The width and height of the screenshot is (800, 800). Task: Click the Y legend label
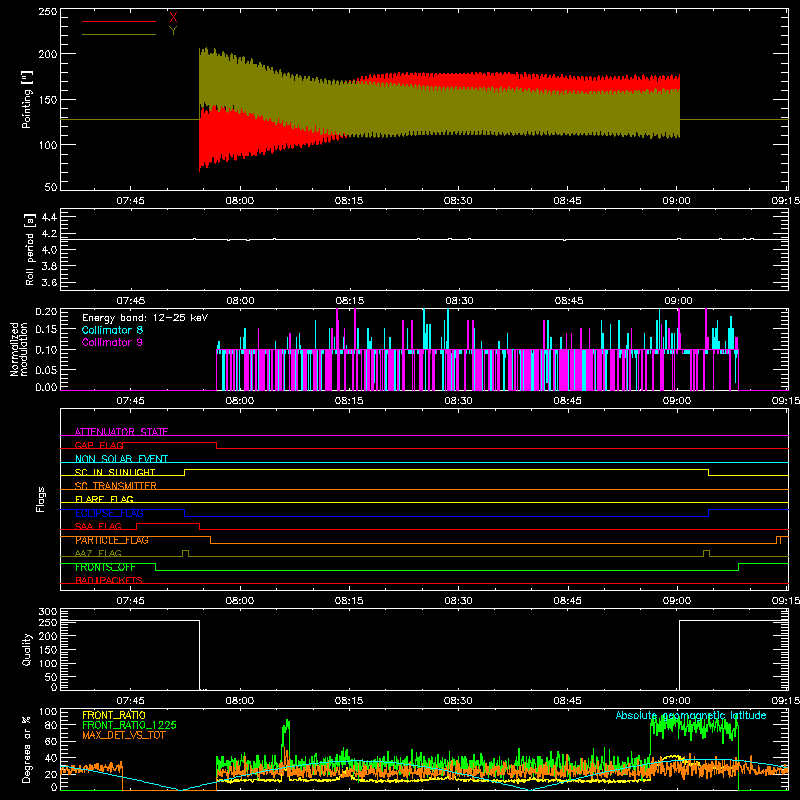click(x=173, y=31)
